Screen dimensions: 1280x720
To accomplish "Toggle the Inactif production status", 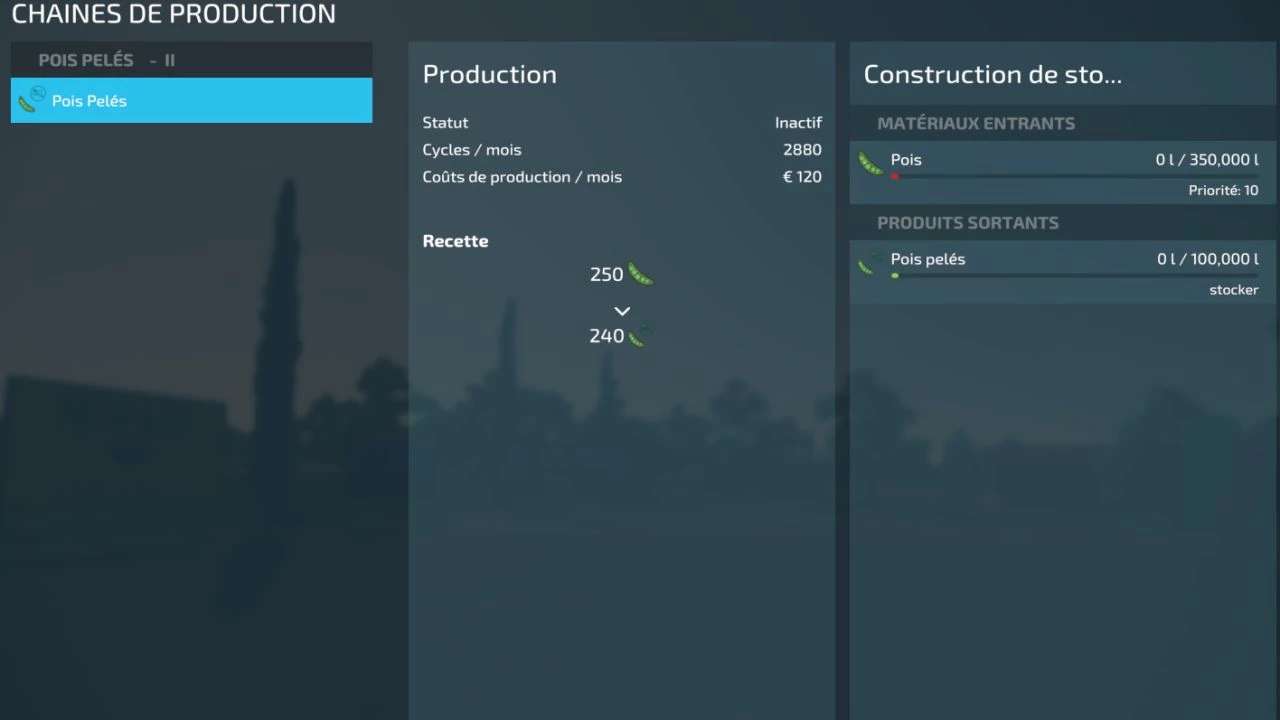I will point(797,123).
